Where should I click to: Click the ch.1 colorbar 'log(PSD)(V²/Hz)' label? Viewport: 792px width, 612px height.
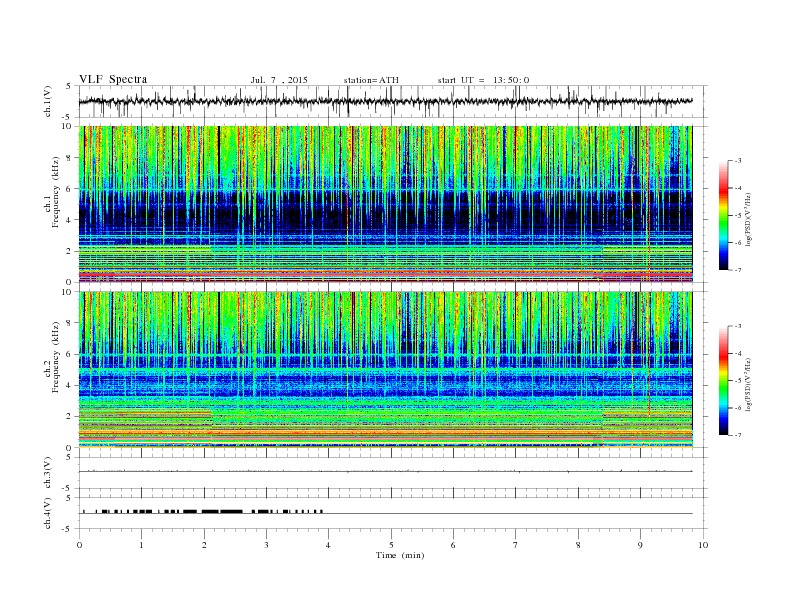tap(749, 219)
